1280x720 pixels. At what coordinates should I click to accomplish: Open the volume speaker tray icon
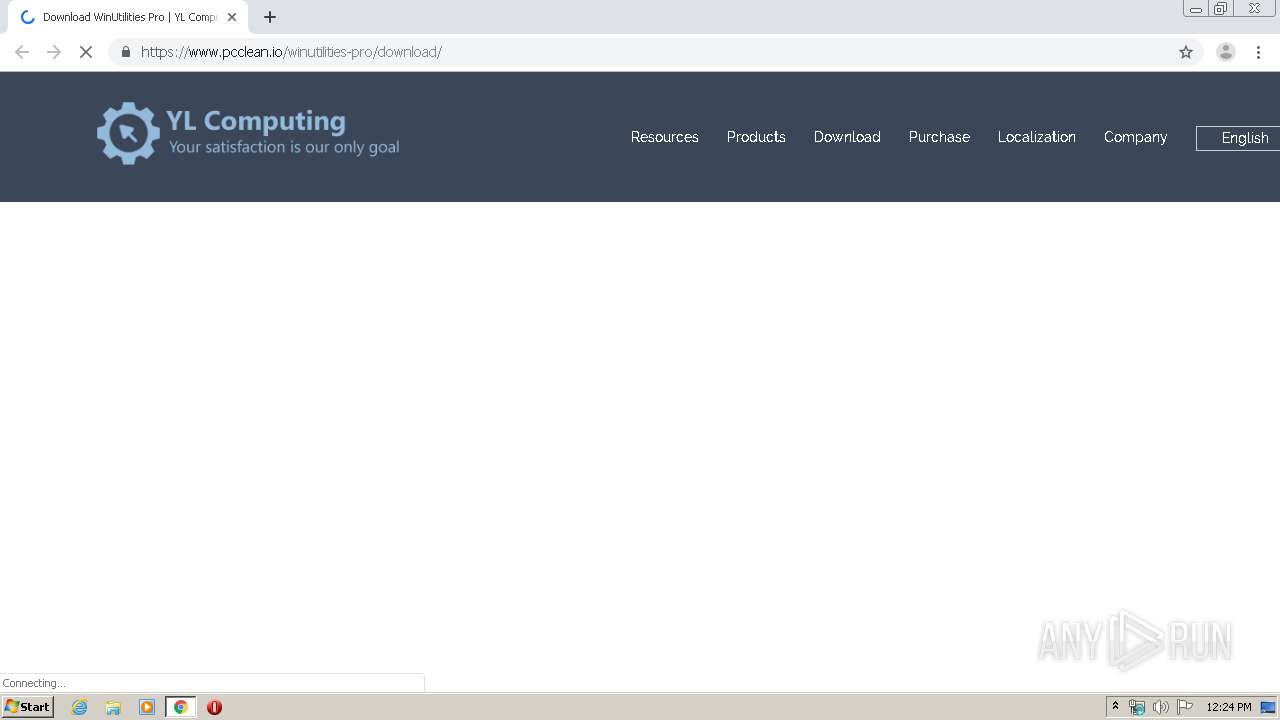pyautogui.click(x=1160, y=707)
